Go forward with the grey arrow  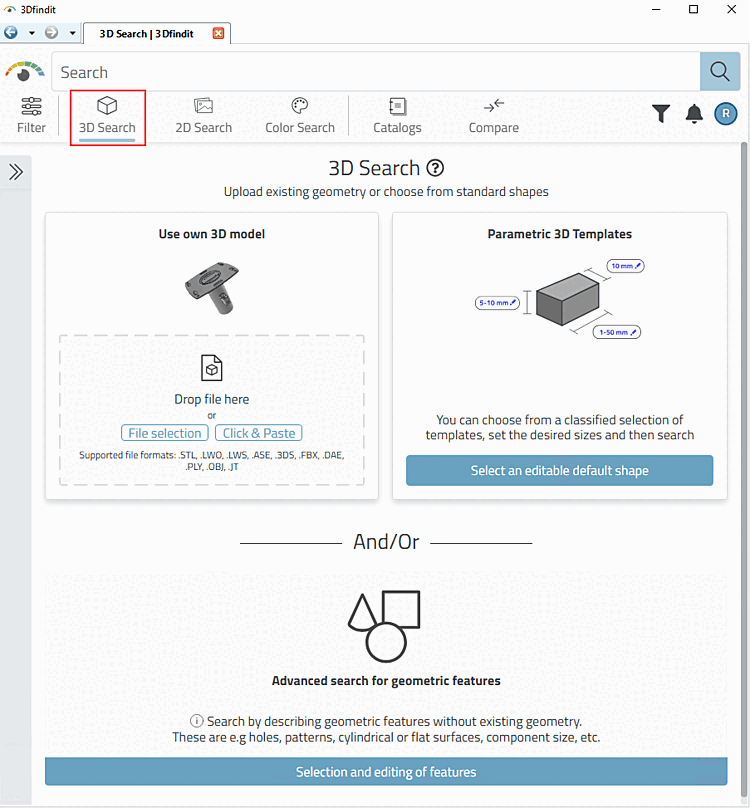pyautogui.click(x=52, y=33)
